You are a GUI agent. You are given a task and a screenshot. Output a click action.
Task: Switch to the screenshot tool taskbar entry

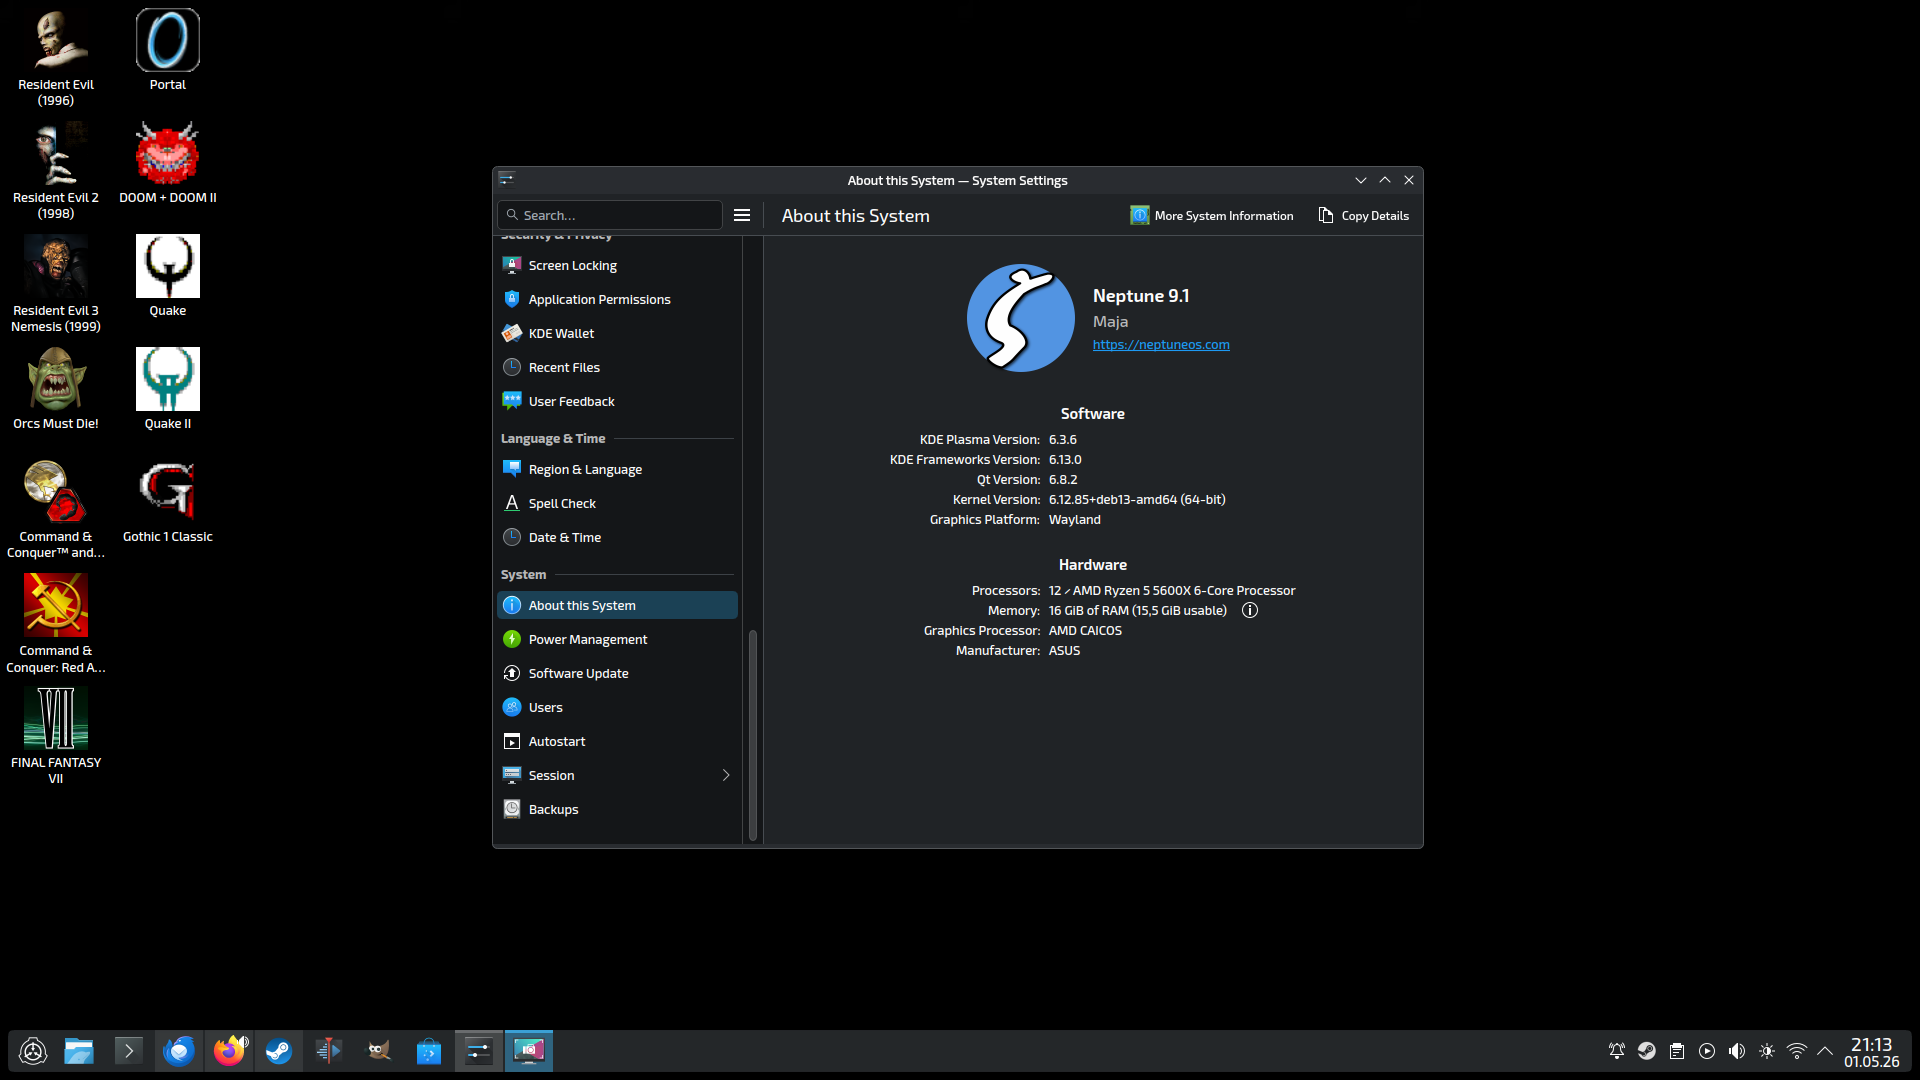(529, 1051)
